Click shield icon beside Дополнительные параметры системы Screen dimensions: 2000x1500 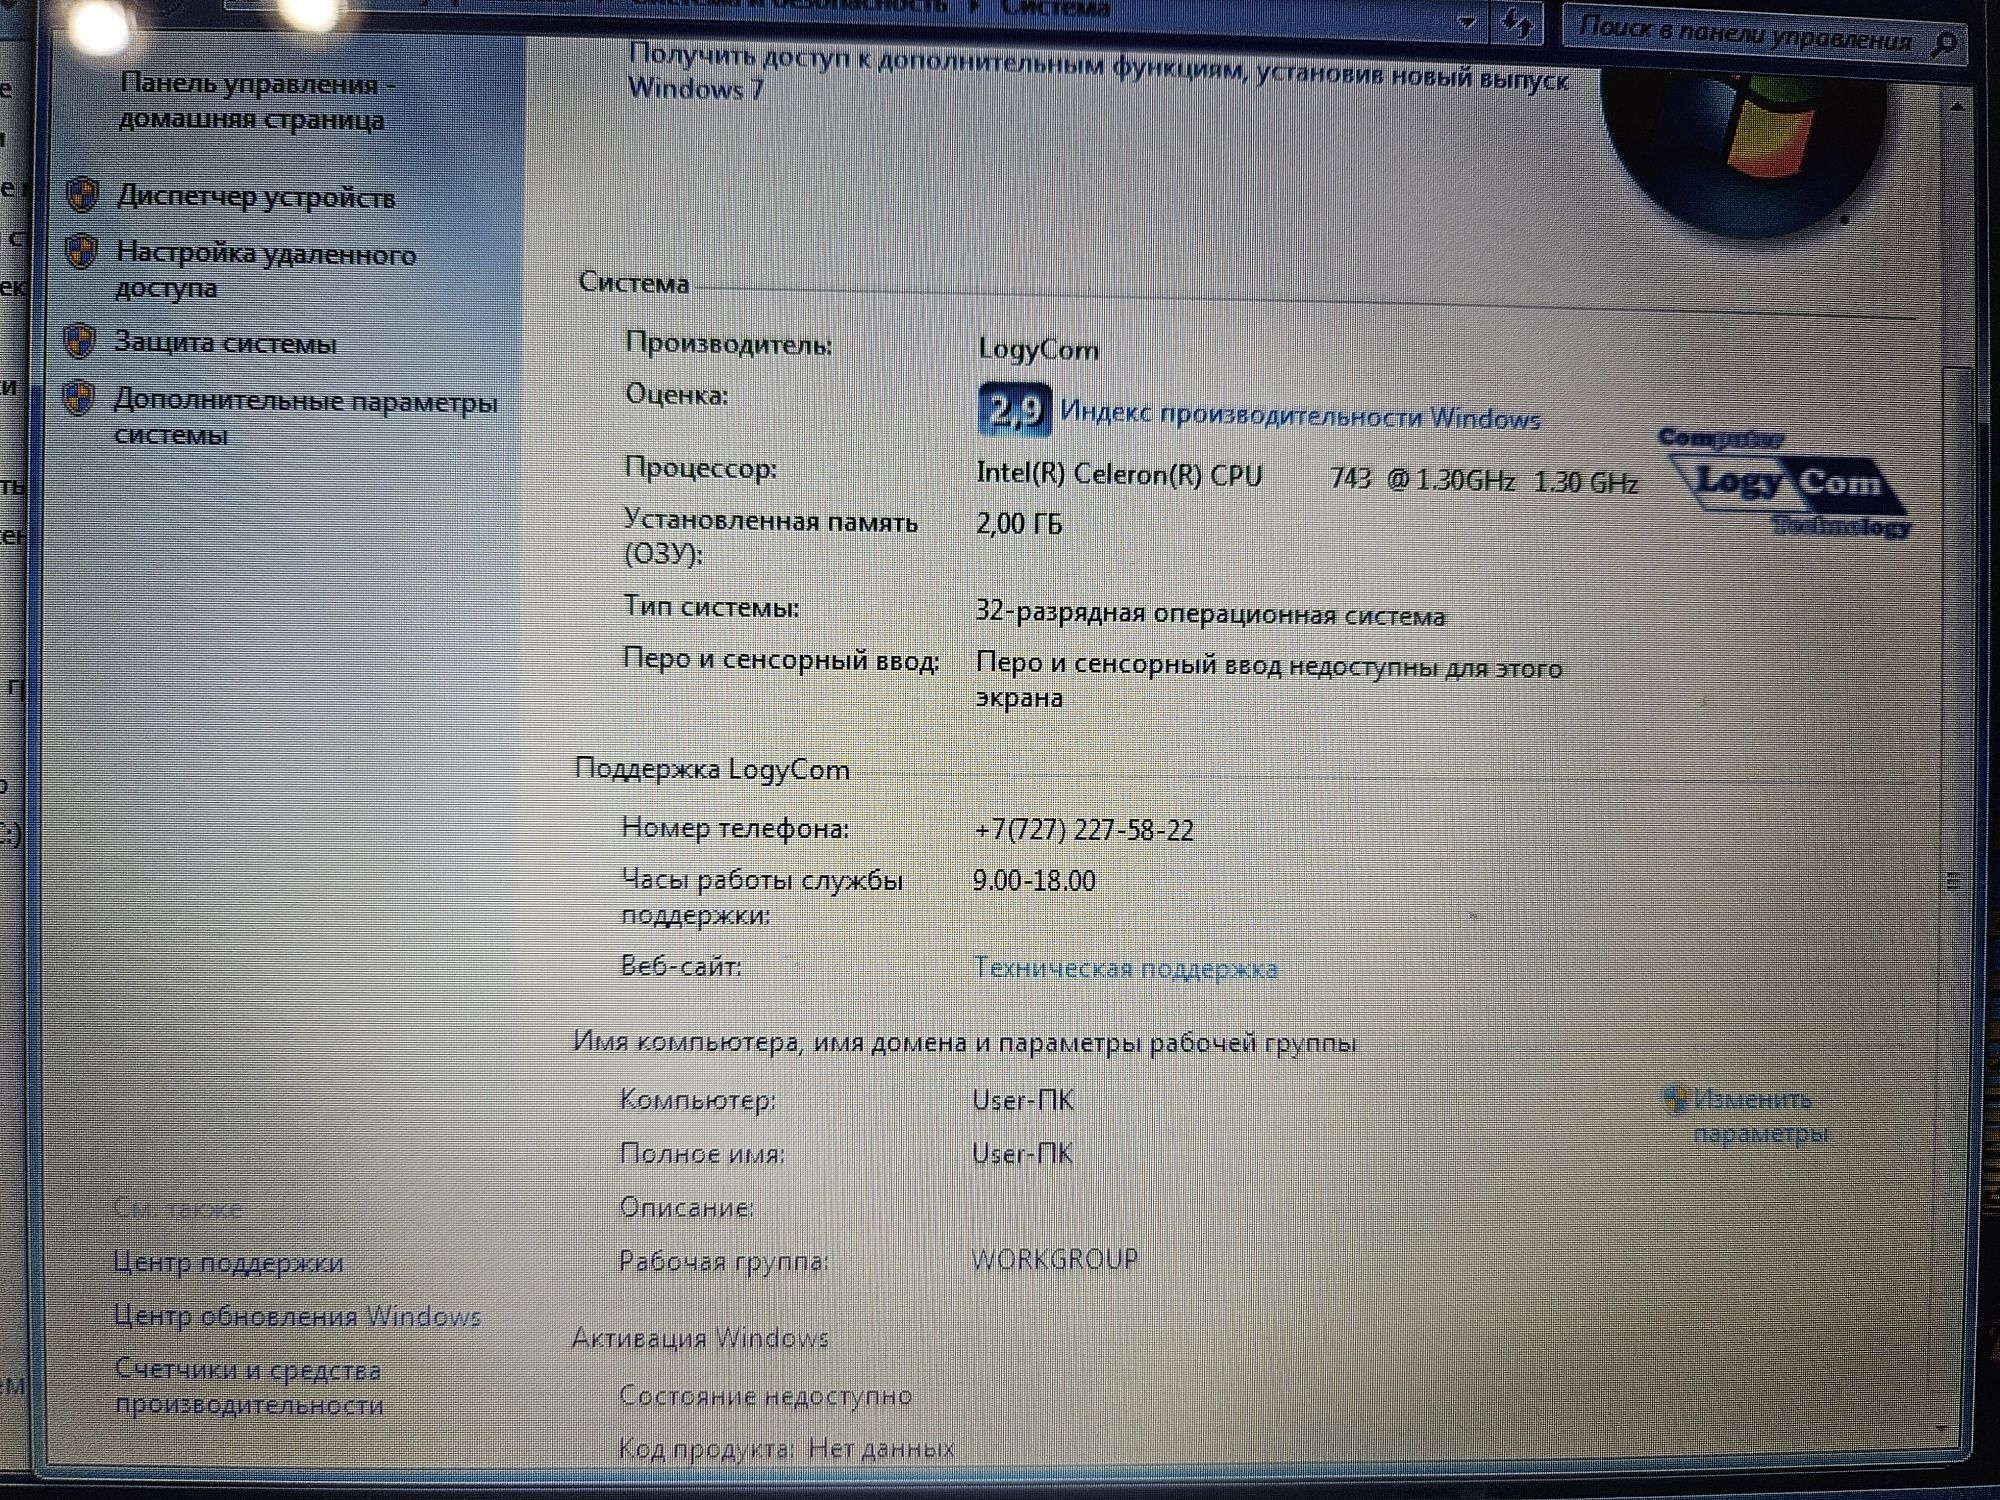pos(78,398)
